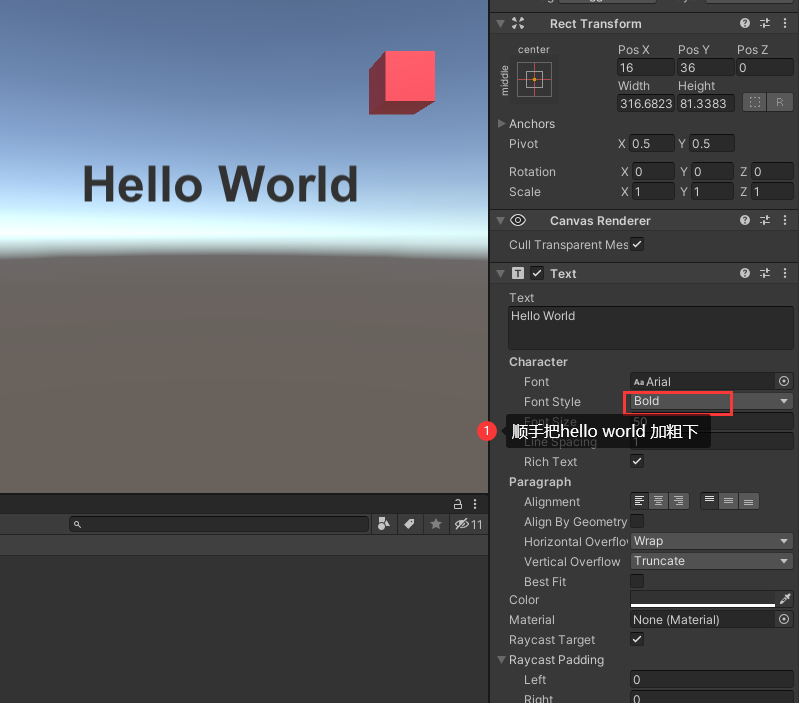Image resolution: width=799 pixels, height=703 pixels.
Task: Collapse the Raycast Padding foldout
Action: tap(501, 660)
